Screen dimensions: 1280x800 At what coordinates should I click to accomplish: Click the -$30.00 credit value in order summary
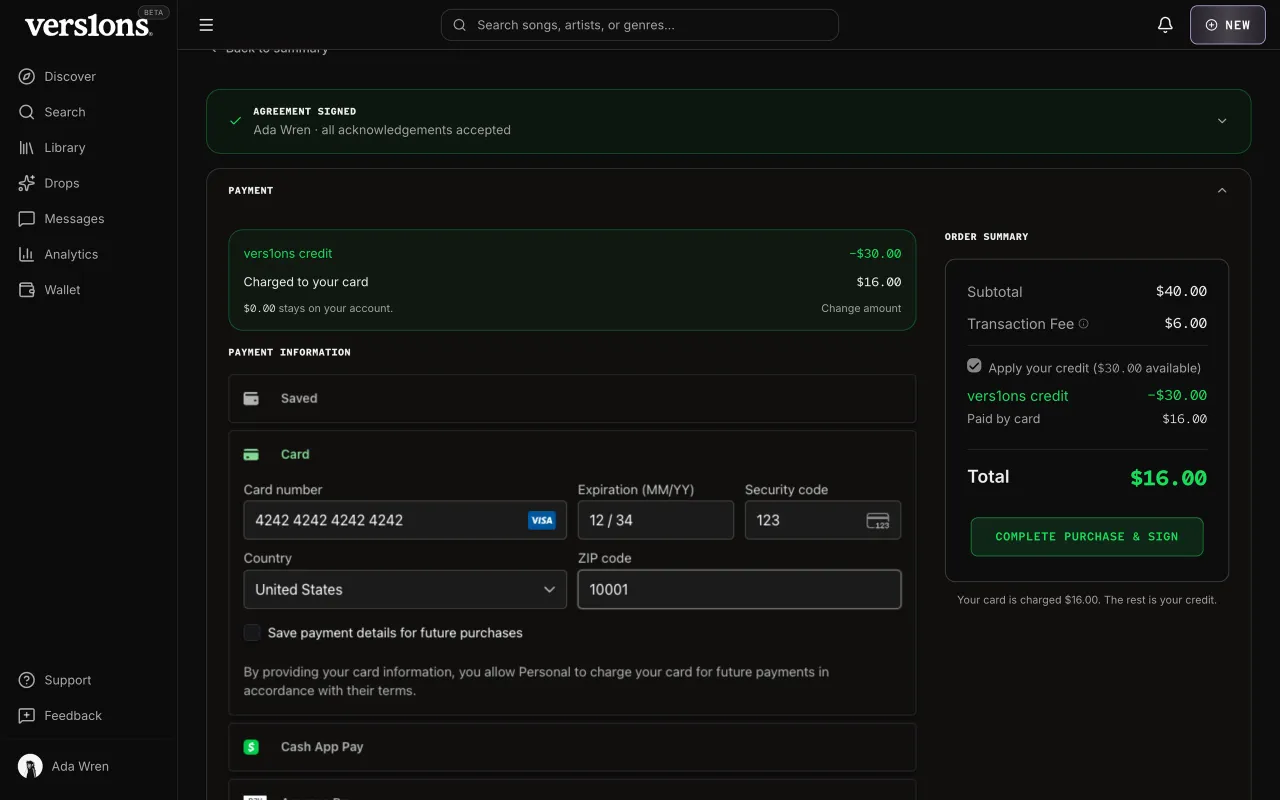(1177, 395)
